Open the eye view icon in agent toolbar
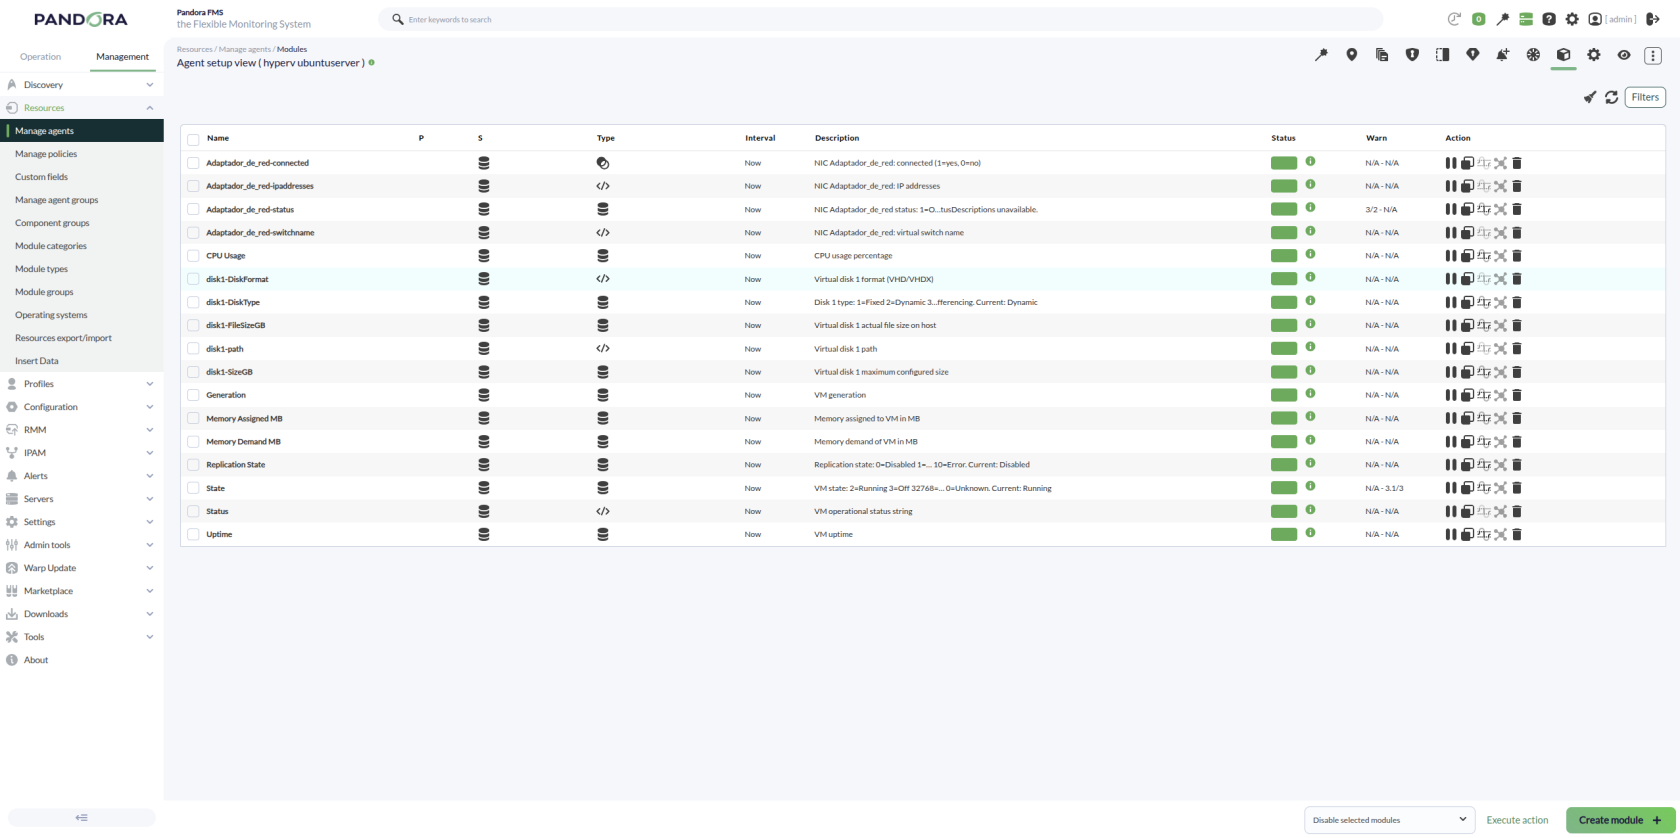The height and width of the screenshot is (838, 1680). 1624,55
